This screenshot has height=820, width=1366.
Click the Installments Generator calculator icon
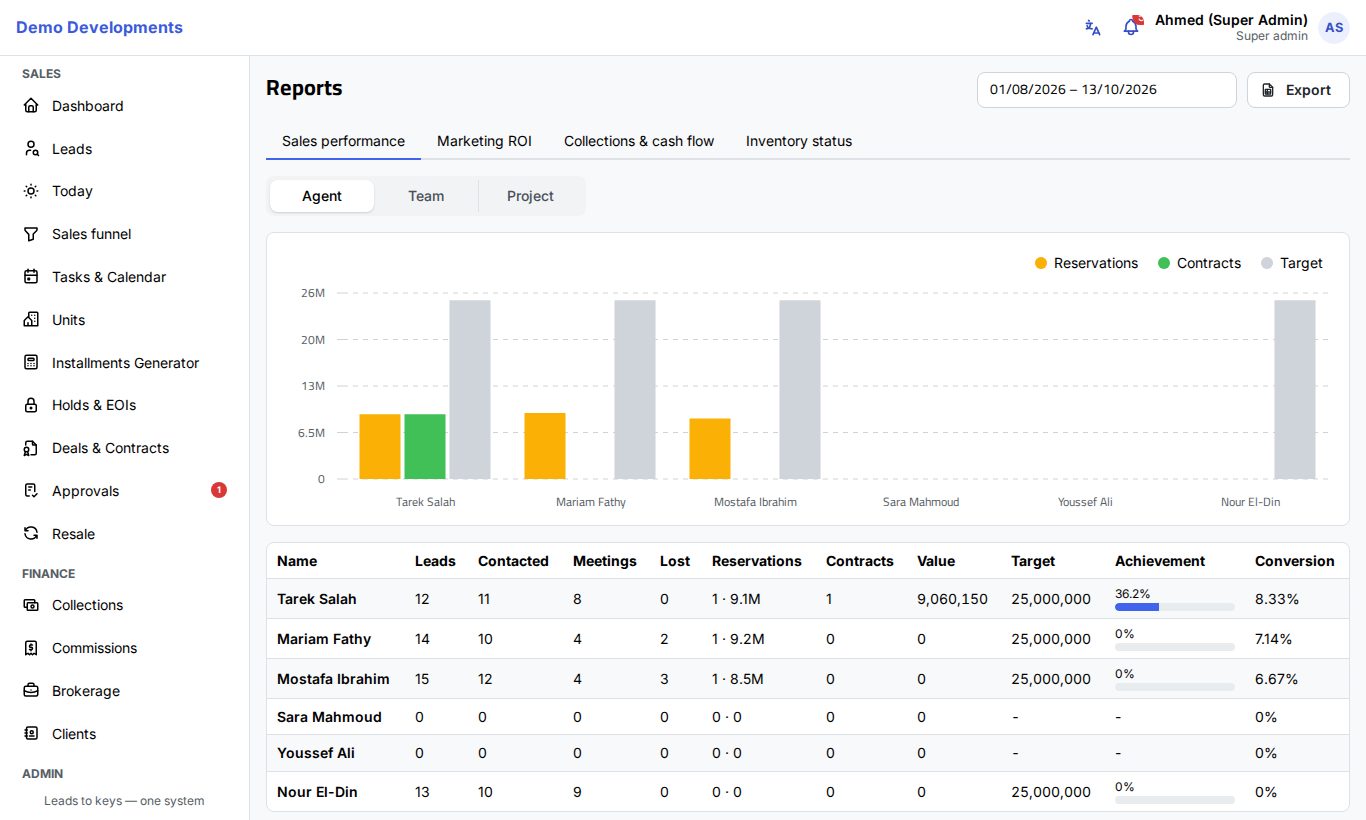(x=31, y=363)
